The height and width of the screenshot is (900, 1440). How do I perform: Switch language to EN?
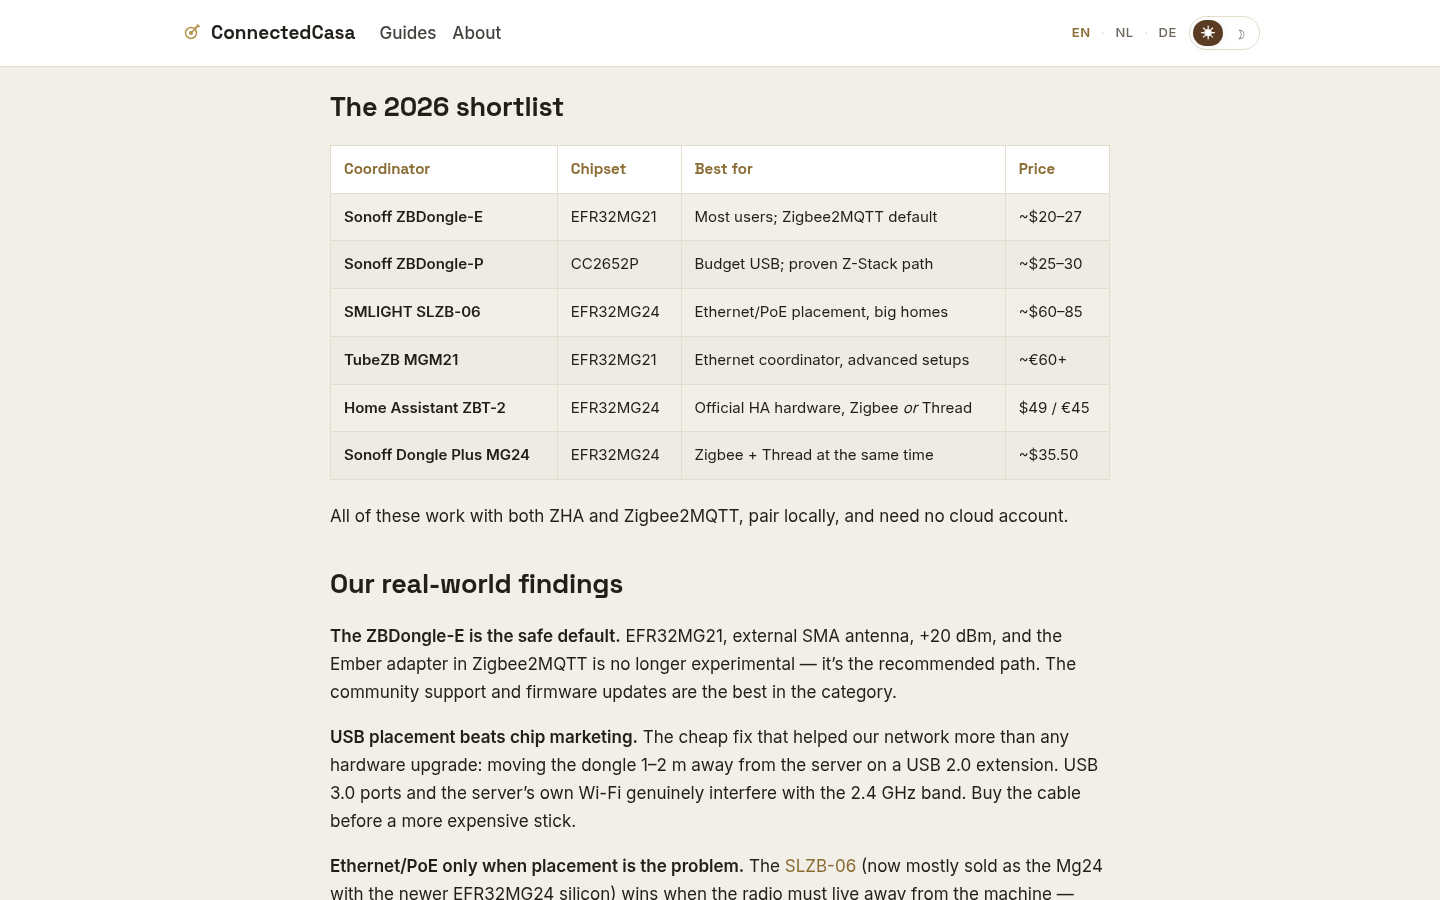point(1081,33)
